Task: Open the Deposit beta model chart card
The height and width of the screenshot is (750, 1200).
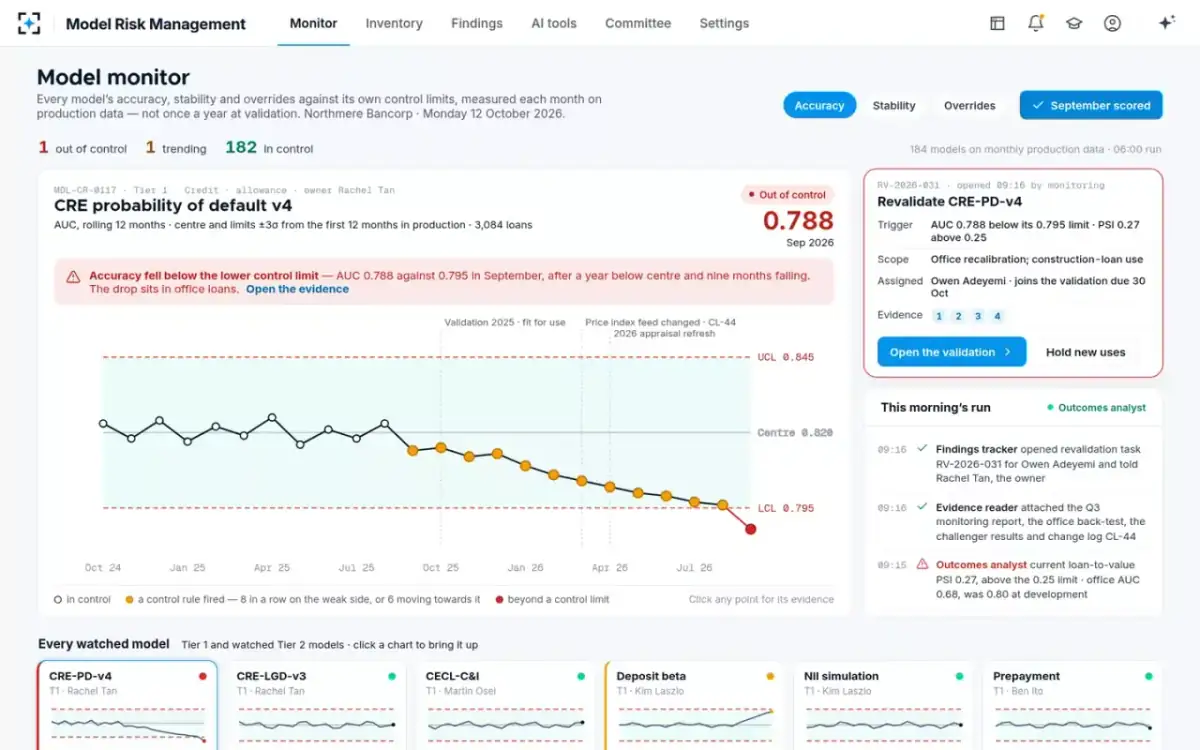Action: click(695, 705)
